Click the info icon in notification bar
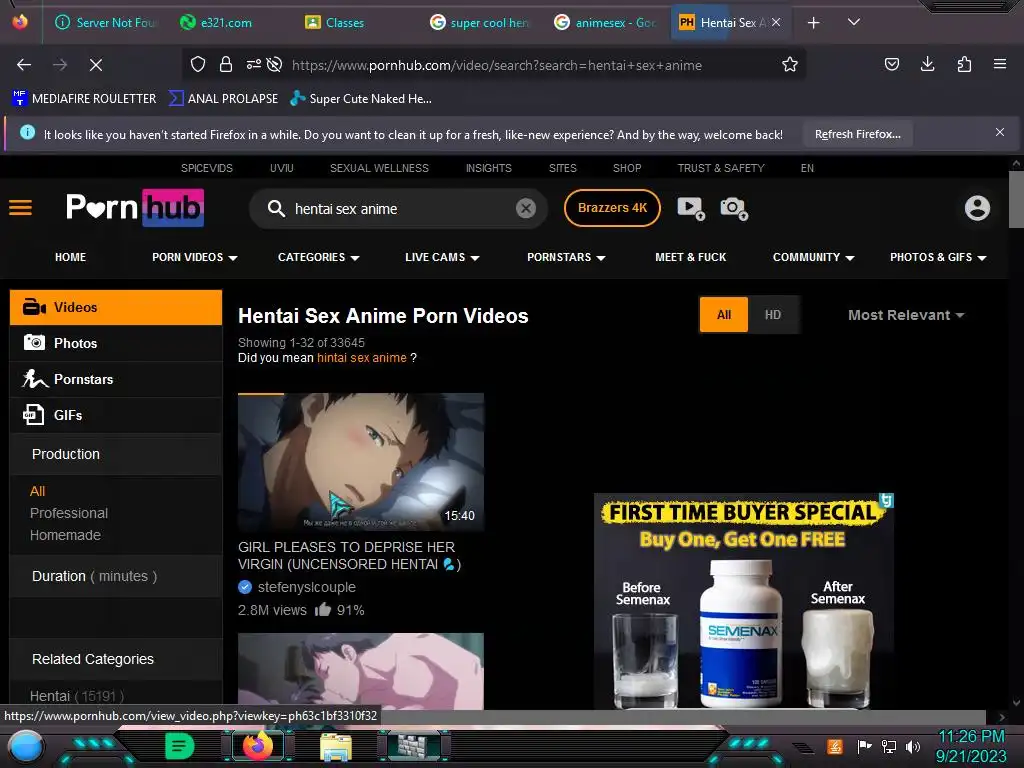Image resolution: width=1024 pixels, height=768 pixels. pos(27,133)
